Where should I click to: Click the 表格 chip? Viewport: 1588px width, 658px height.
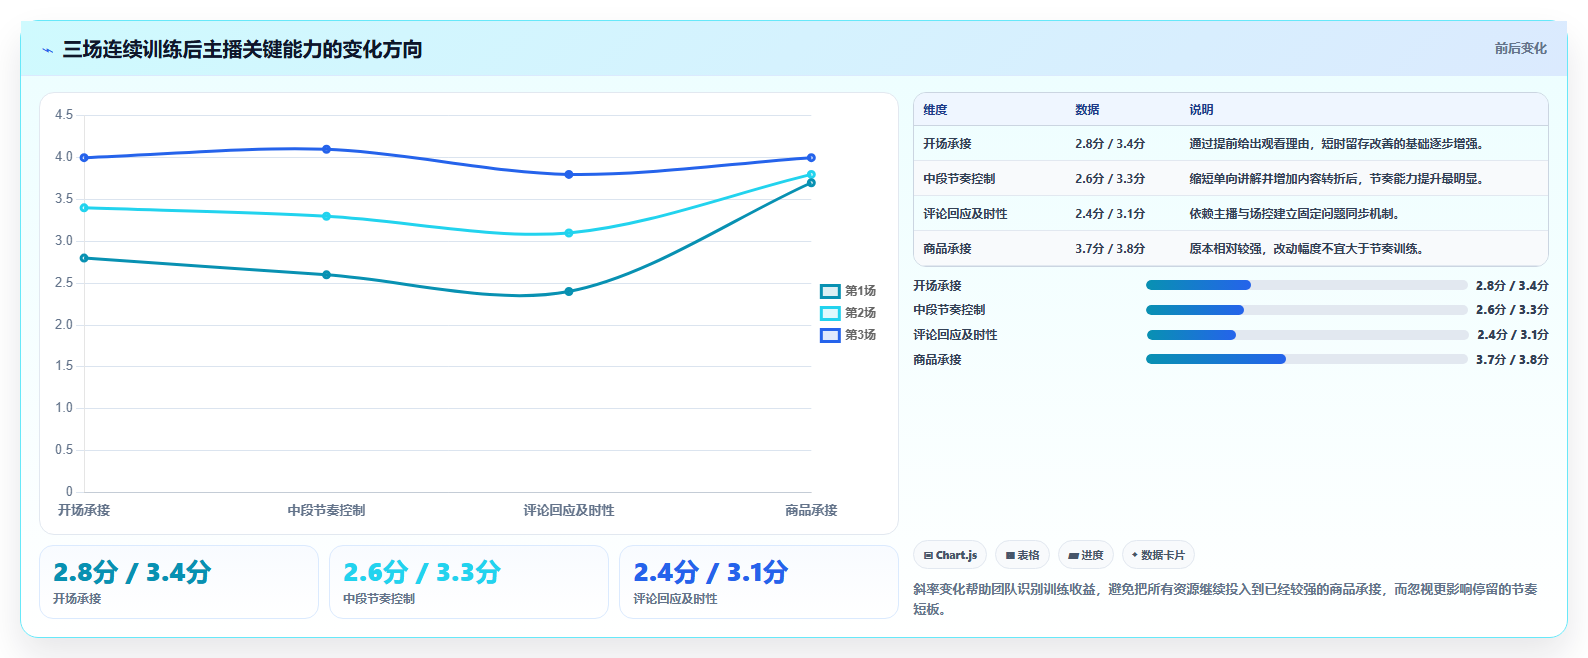tap(1022, 555)
